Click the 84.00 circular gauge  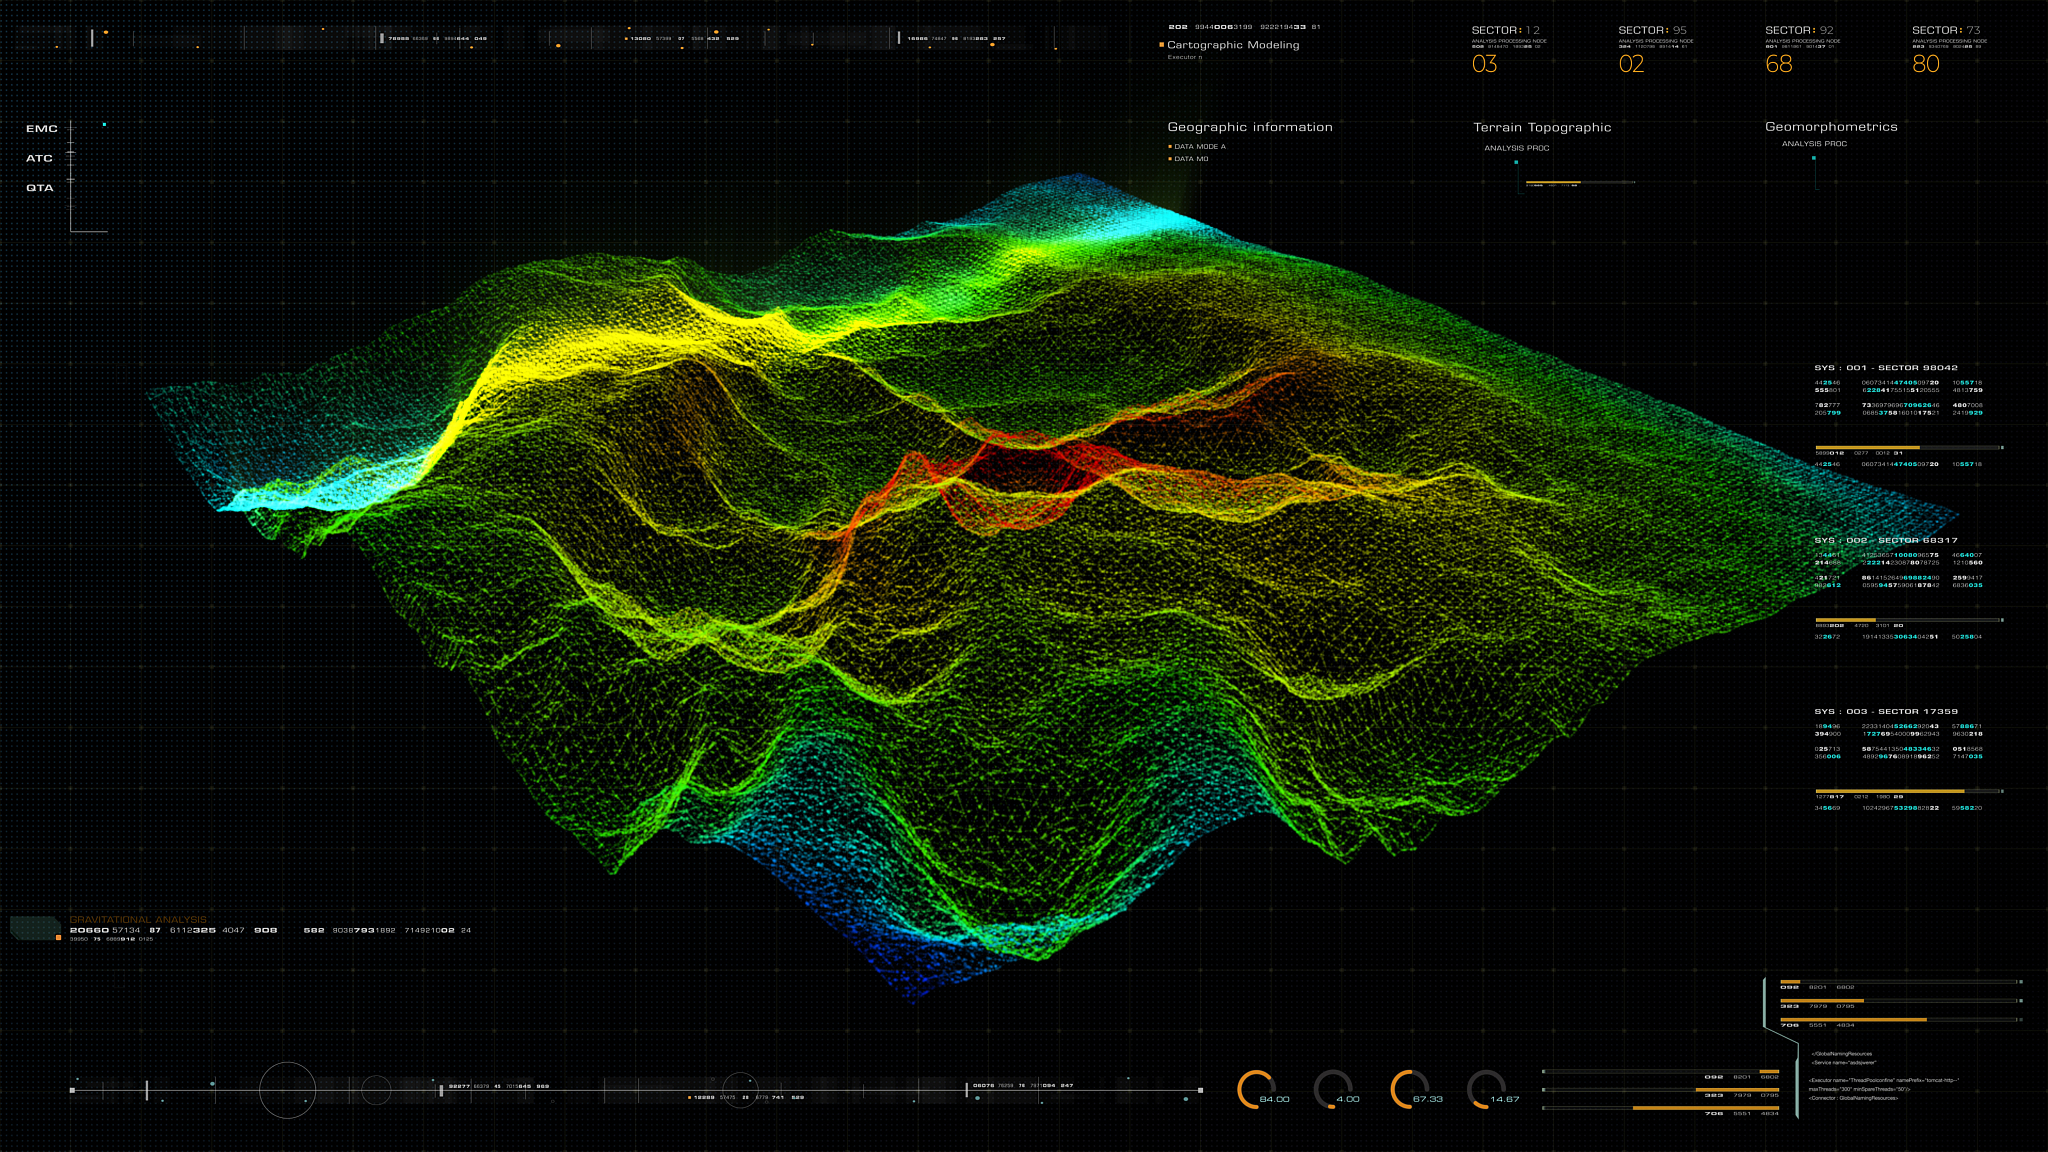click(1257, 1089)
